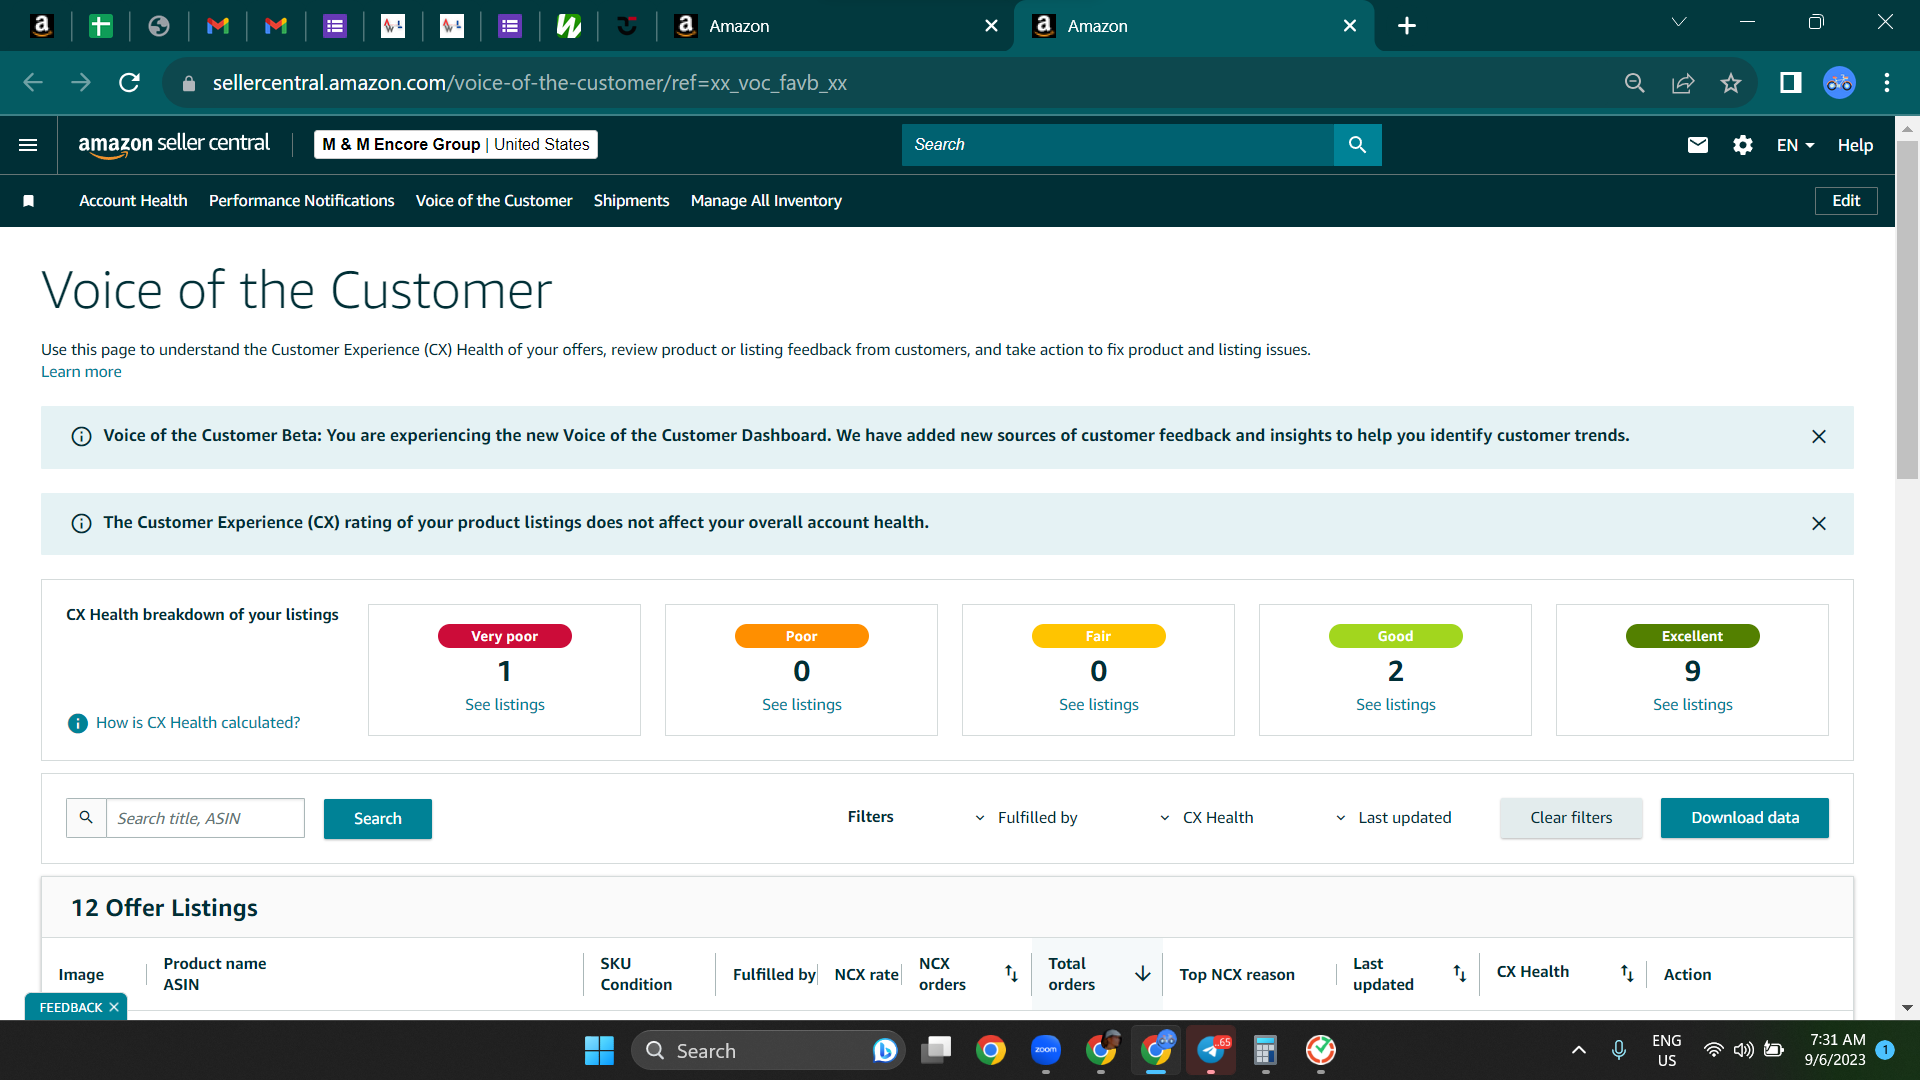Open the tab search chevron in title bar
1920x1080 pixels.
[1679, 22]
